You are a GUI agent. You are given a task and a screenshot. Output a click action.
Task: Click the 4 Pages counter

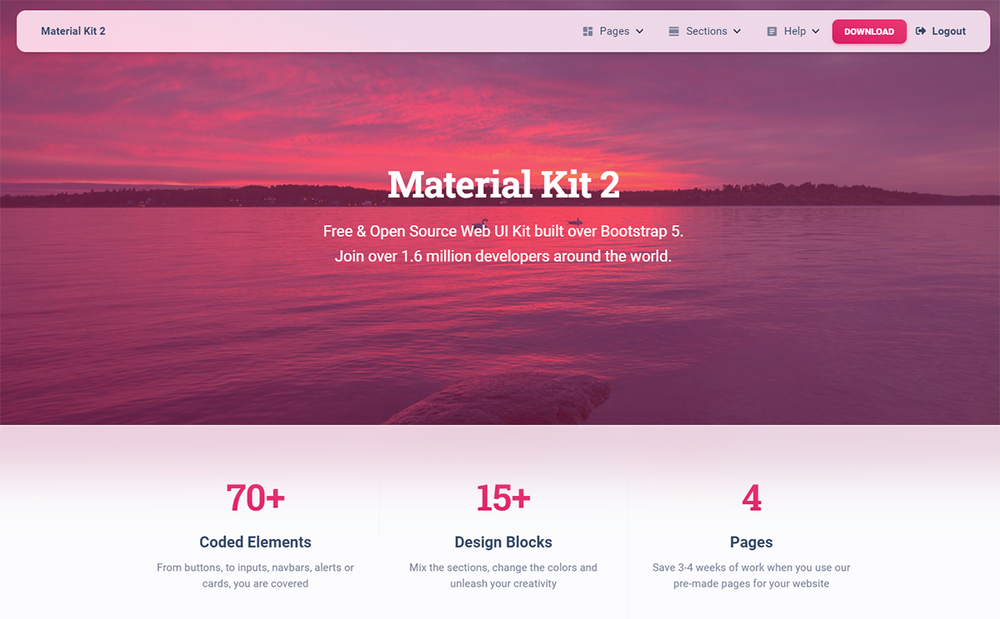pyautogui.click(x=751, y=498)
